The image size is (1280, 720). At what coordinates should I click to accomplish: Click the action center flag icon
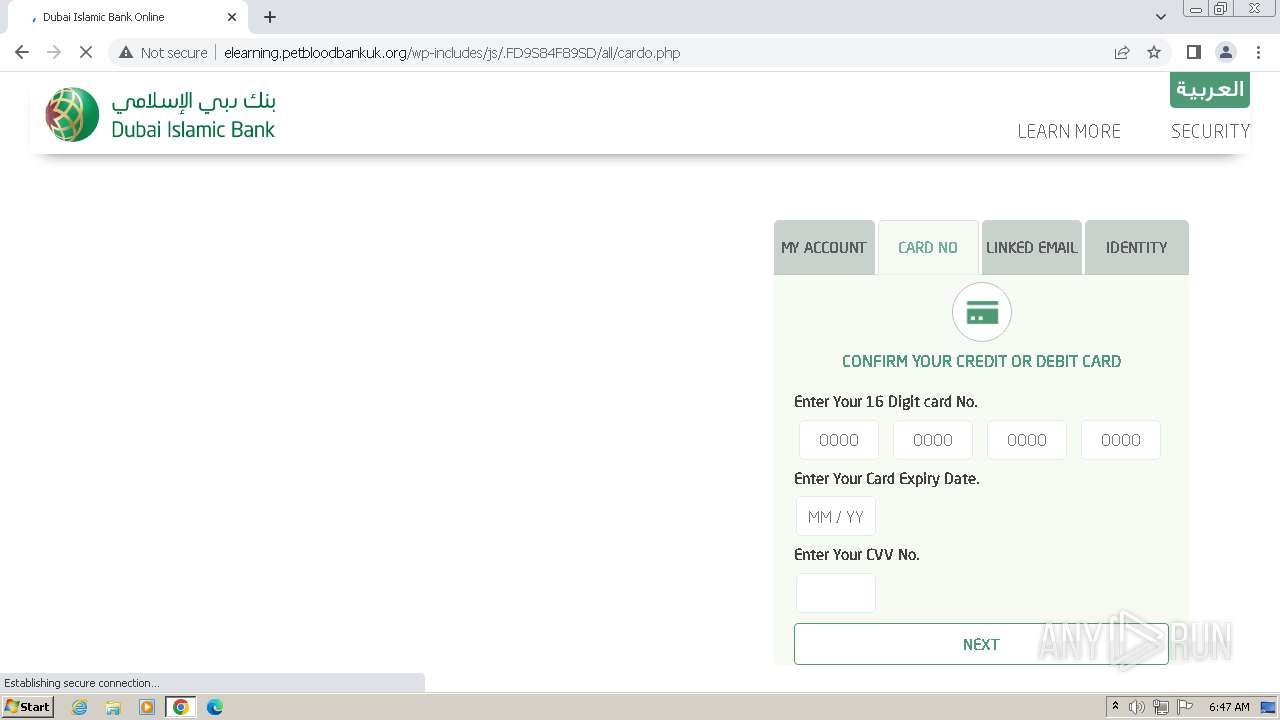tap(1185, 707)
